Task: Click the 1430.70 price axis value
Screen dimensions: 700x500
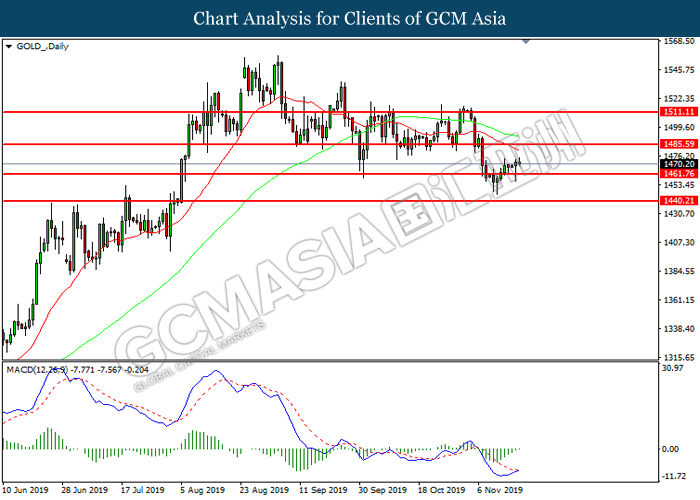Action: point(679,214)
